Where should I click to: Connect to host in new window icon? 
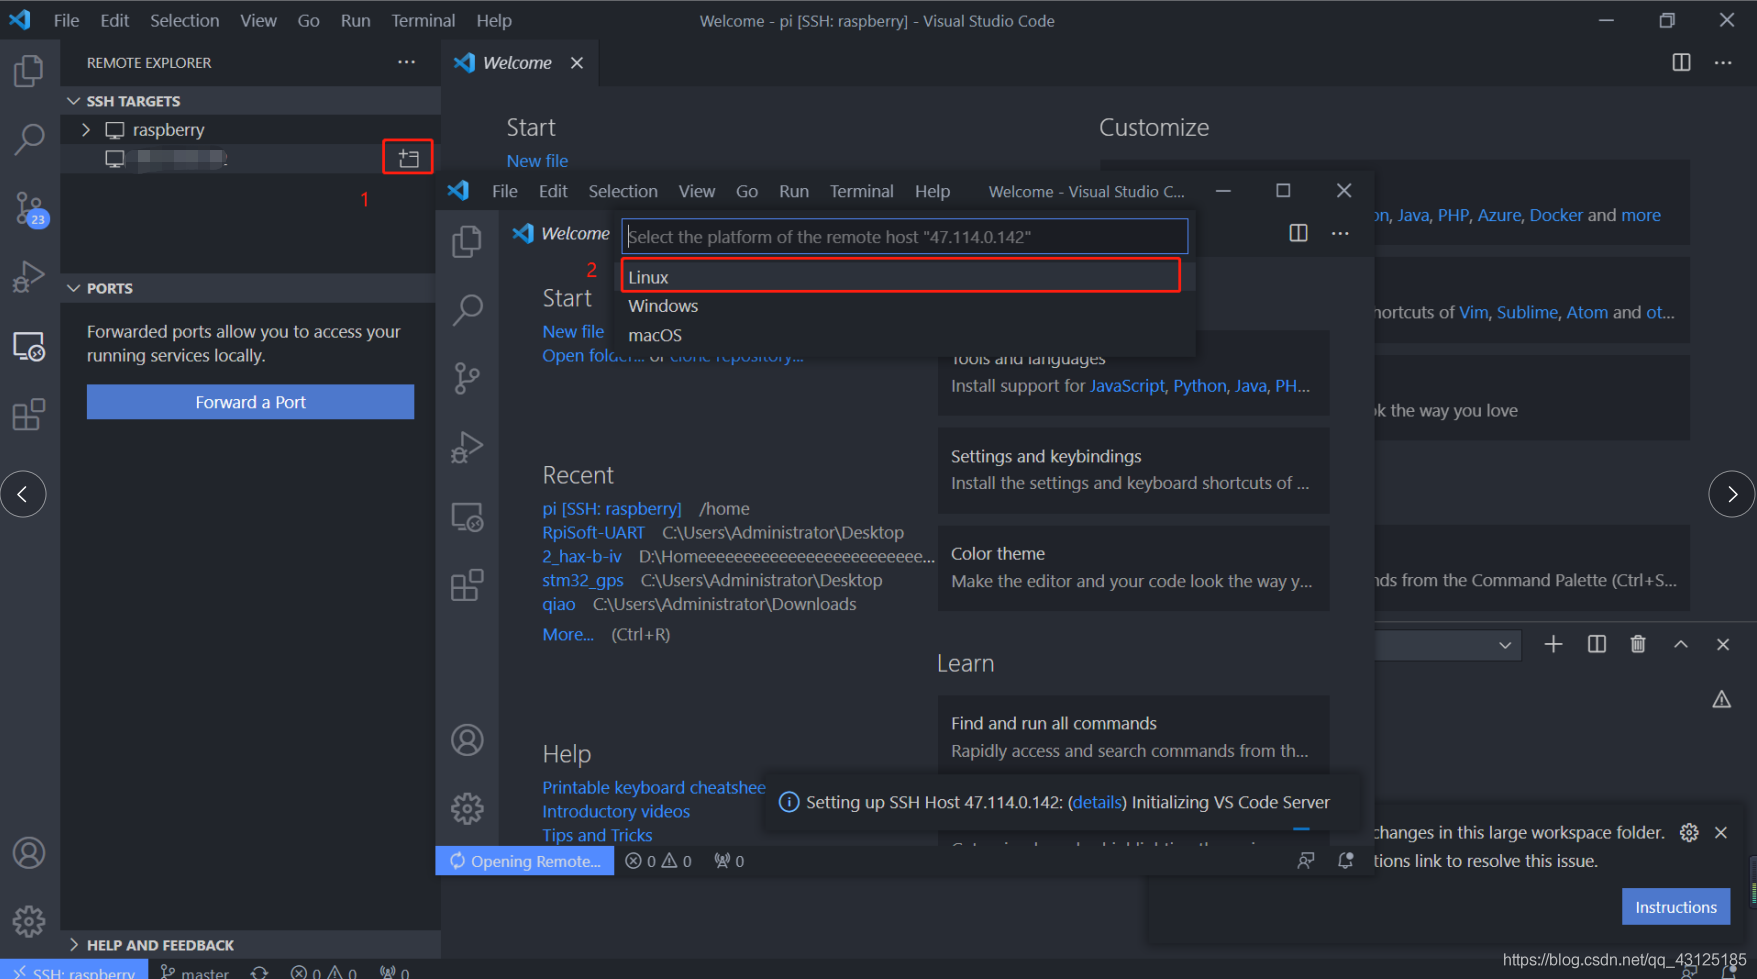click(408, 157)
